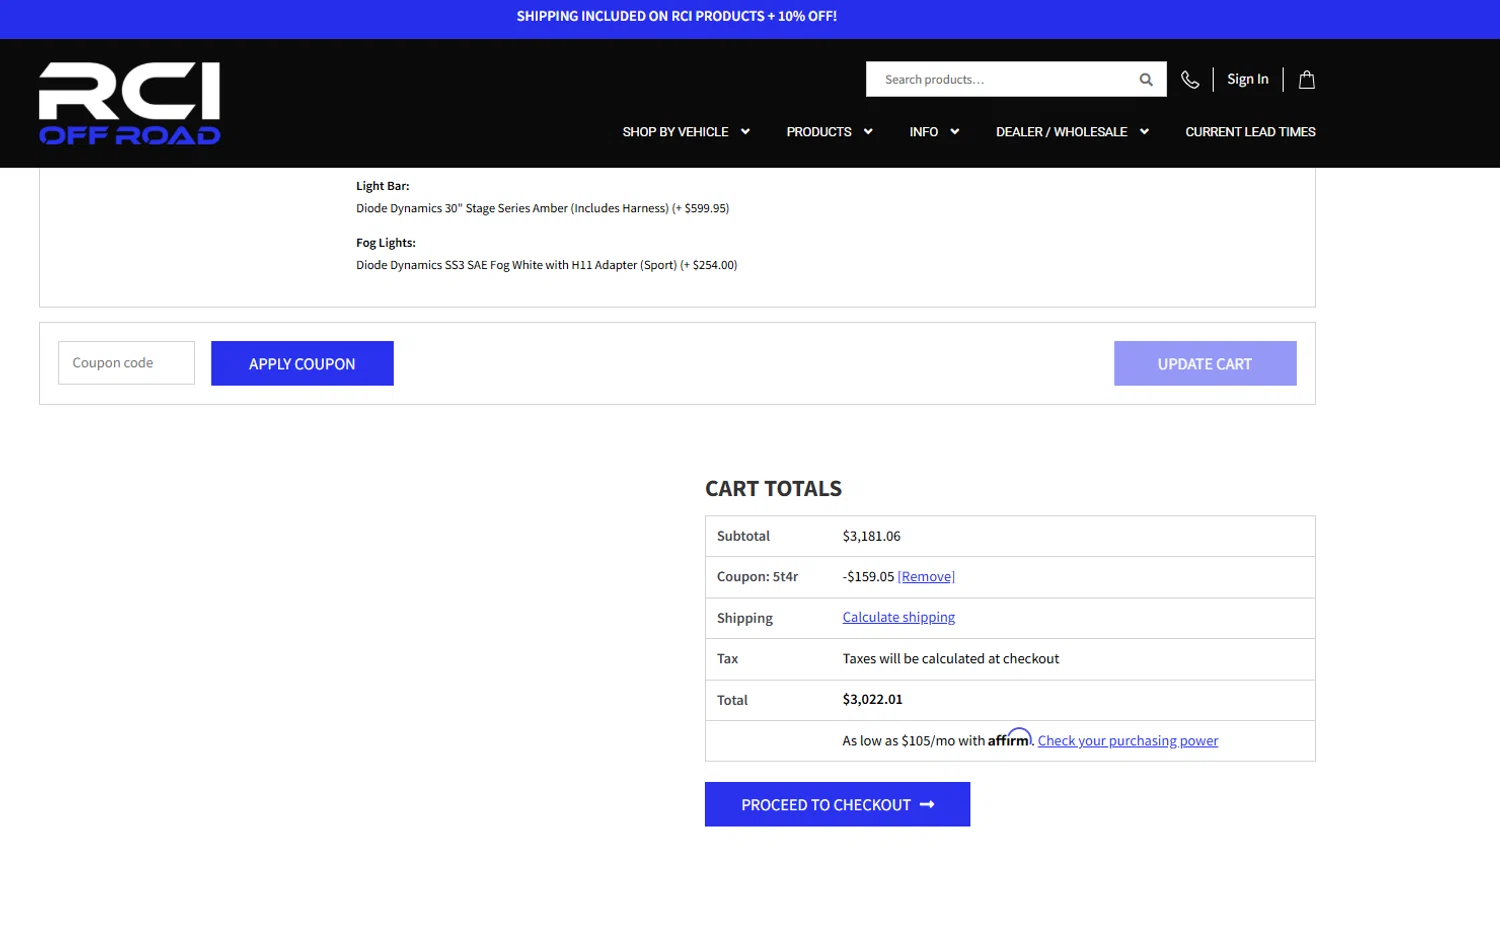Click the Cart Totals heading

[773, 489]
